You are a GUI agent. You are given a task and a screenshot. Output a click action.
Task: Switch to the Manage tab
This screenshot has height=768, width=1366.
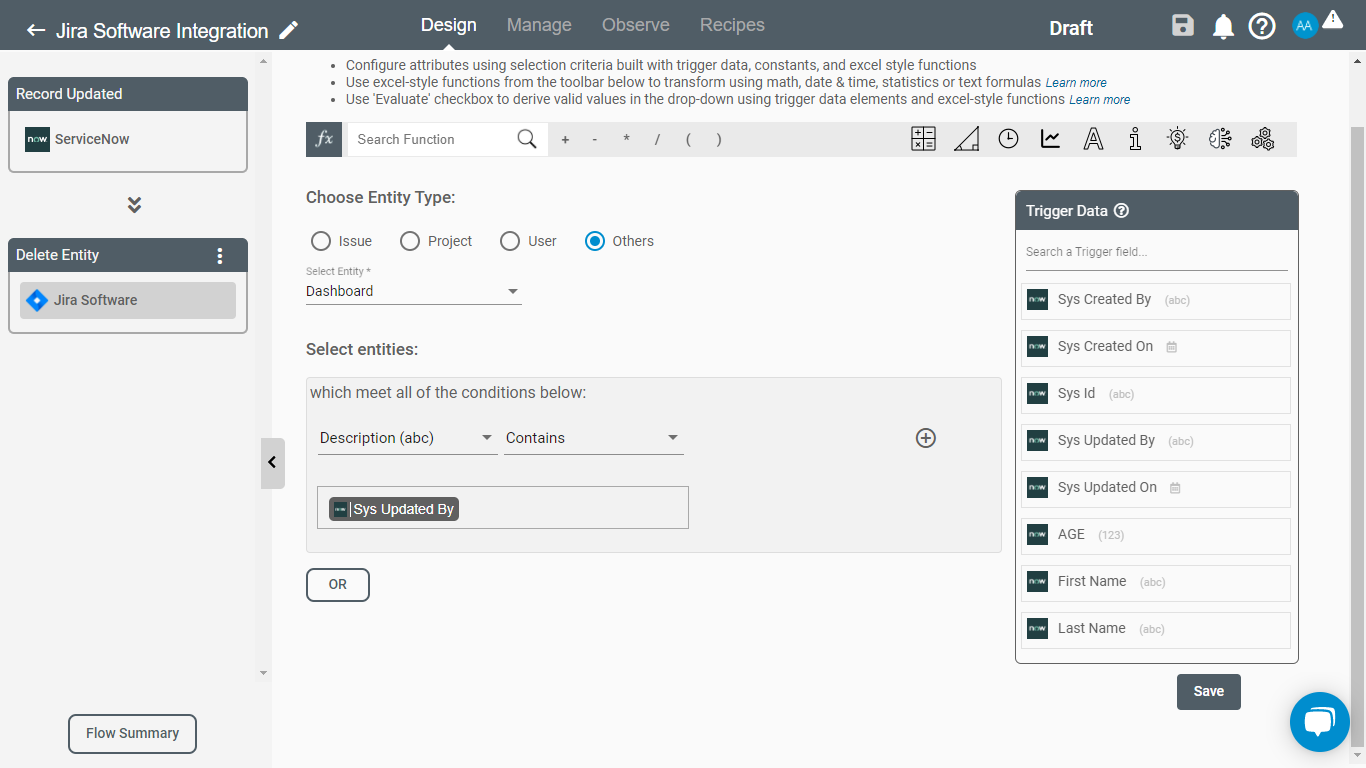(539, 25)
